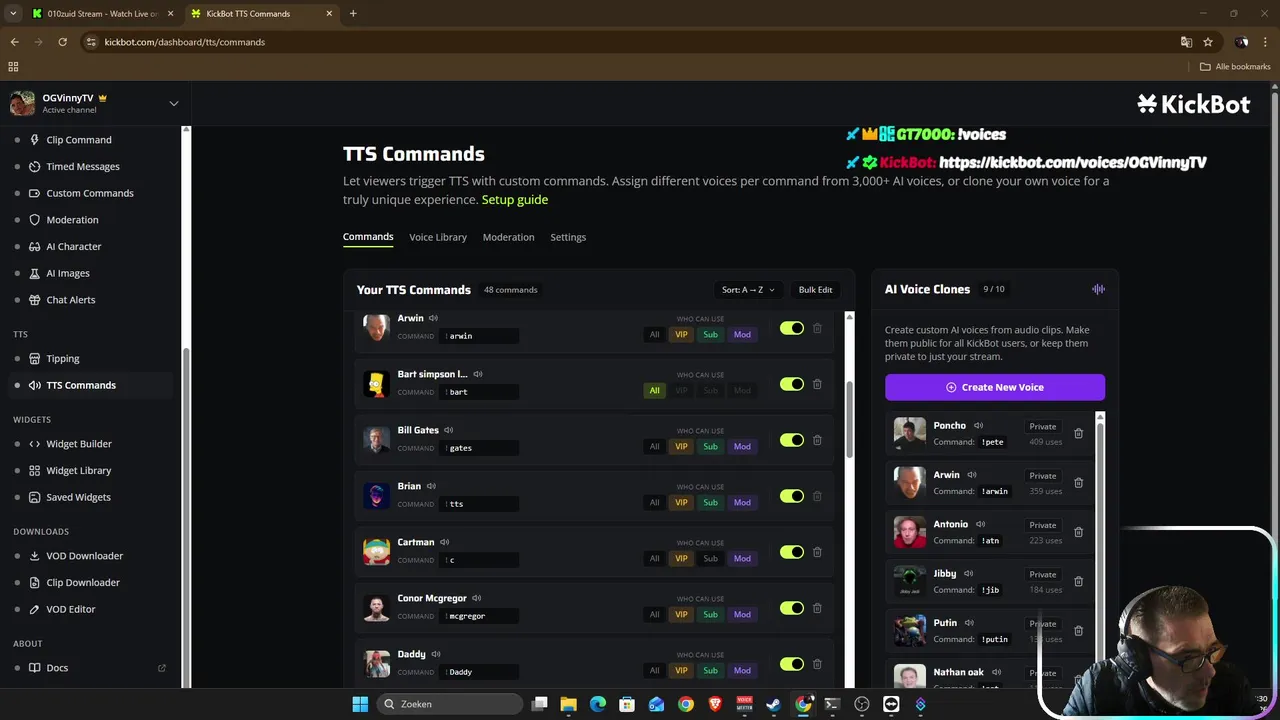Play the Daddy voice preview speaker icon

coord(436,654)
